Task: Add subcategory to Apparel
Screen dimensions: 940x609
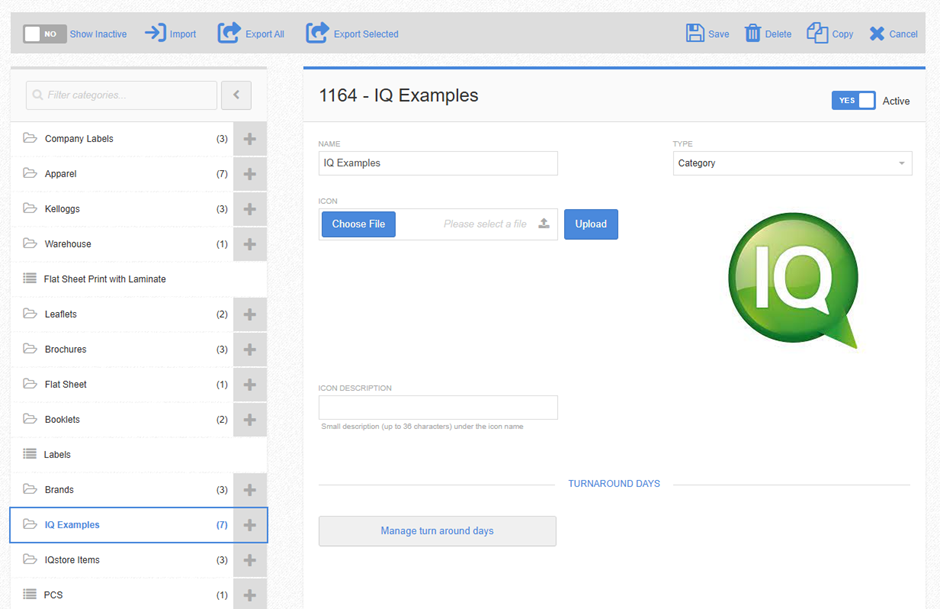Action: tap(250, 174)
